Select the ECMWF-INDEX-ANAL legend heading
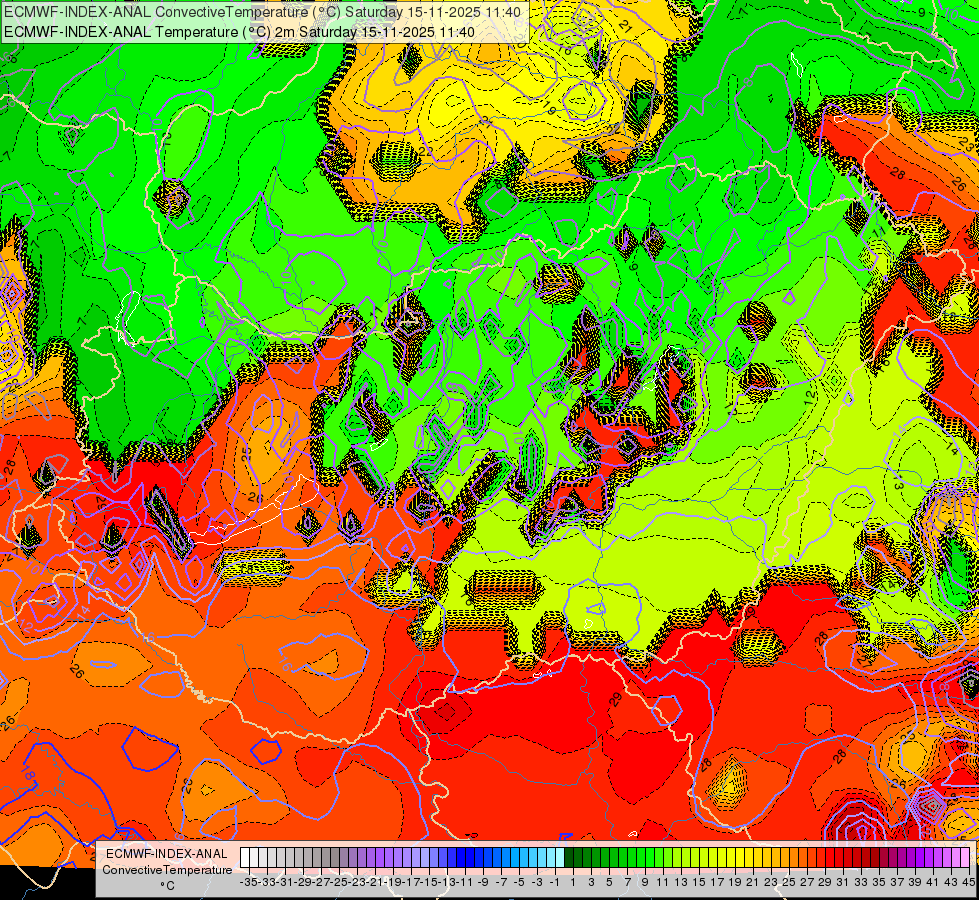979x900 pixels. pos(167,854)
